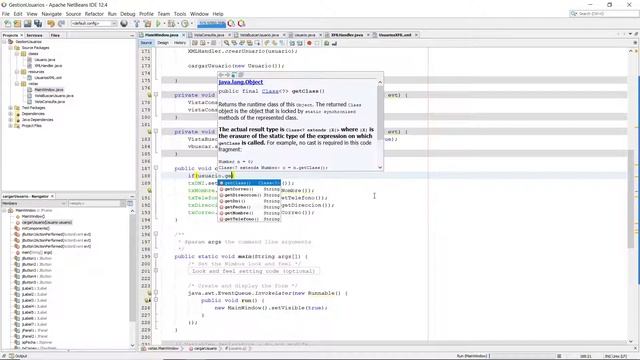
Task: Follow the Class link in Javadoc signature
Action: 270,91
